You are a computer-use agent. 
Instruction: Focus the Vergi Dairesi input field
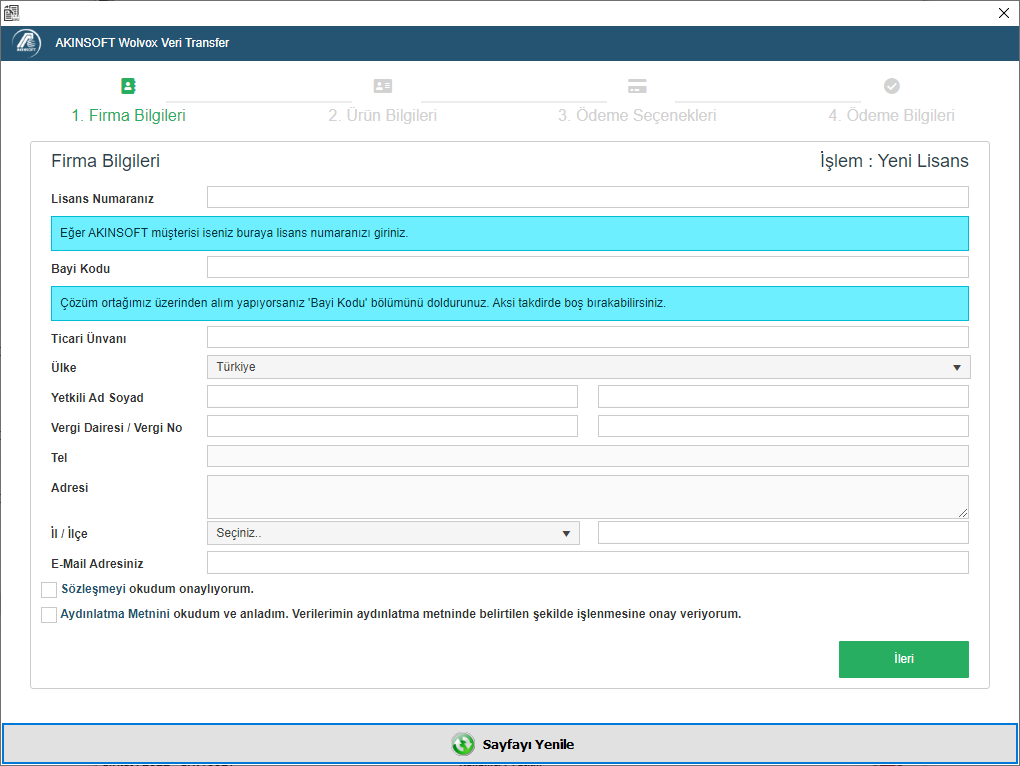coord(392,427)
